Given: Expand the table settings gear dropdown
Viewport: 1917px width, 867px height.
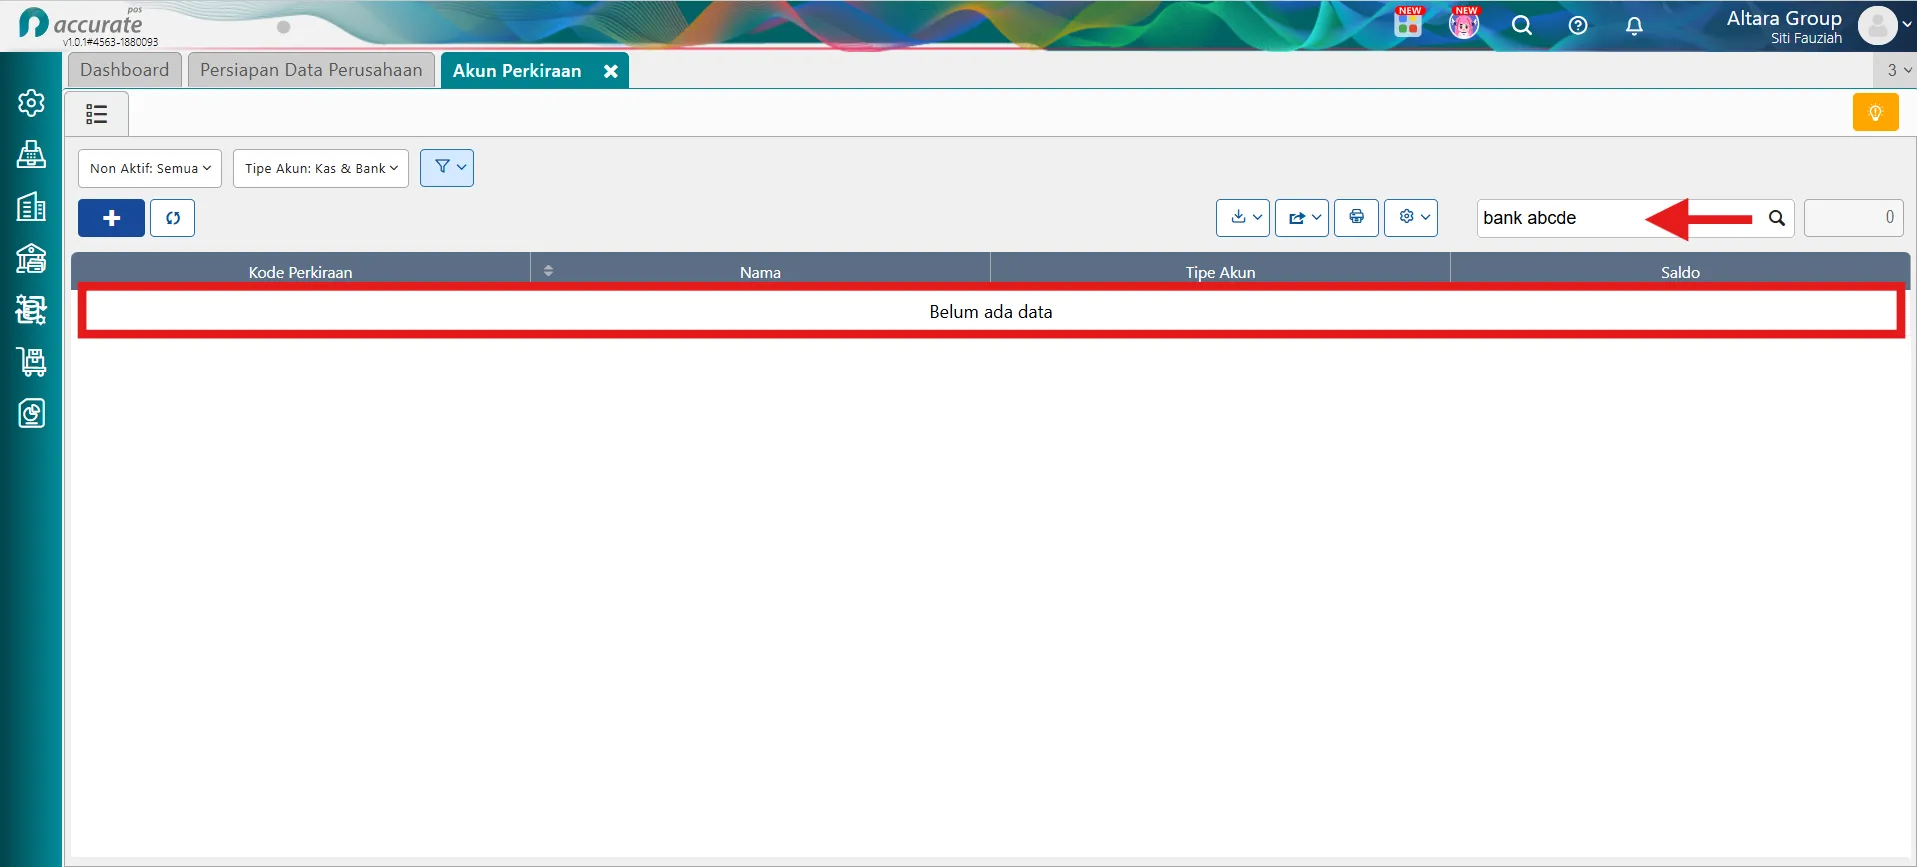Looking at the screenshot, I should pyautogui.click(x=1411, y=217).
